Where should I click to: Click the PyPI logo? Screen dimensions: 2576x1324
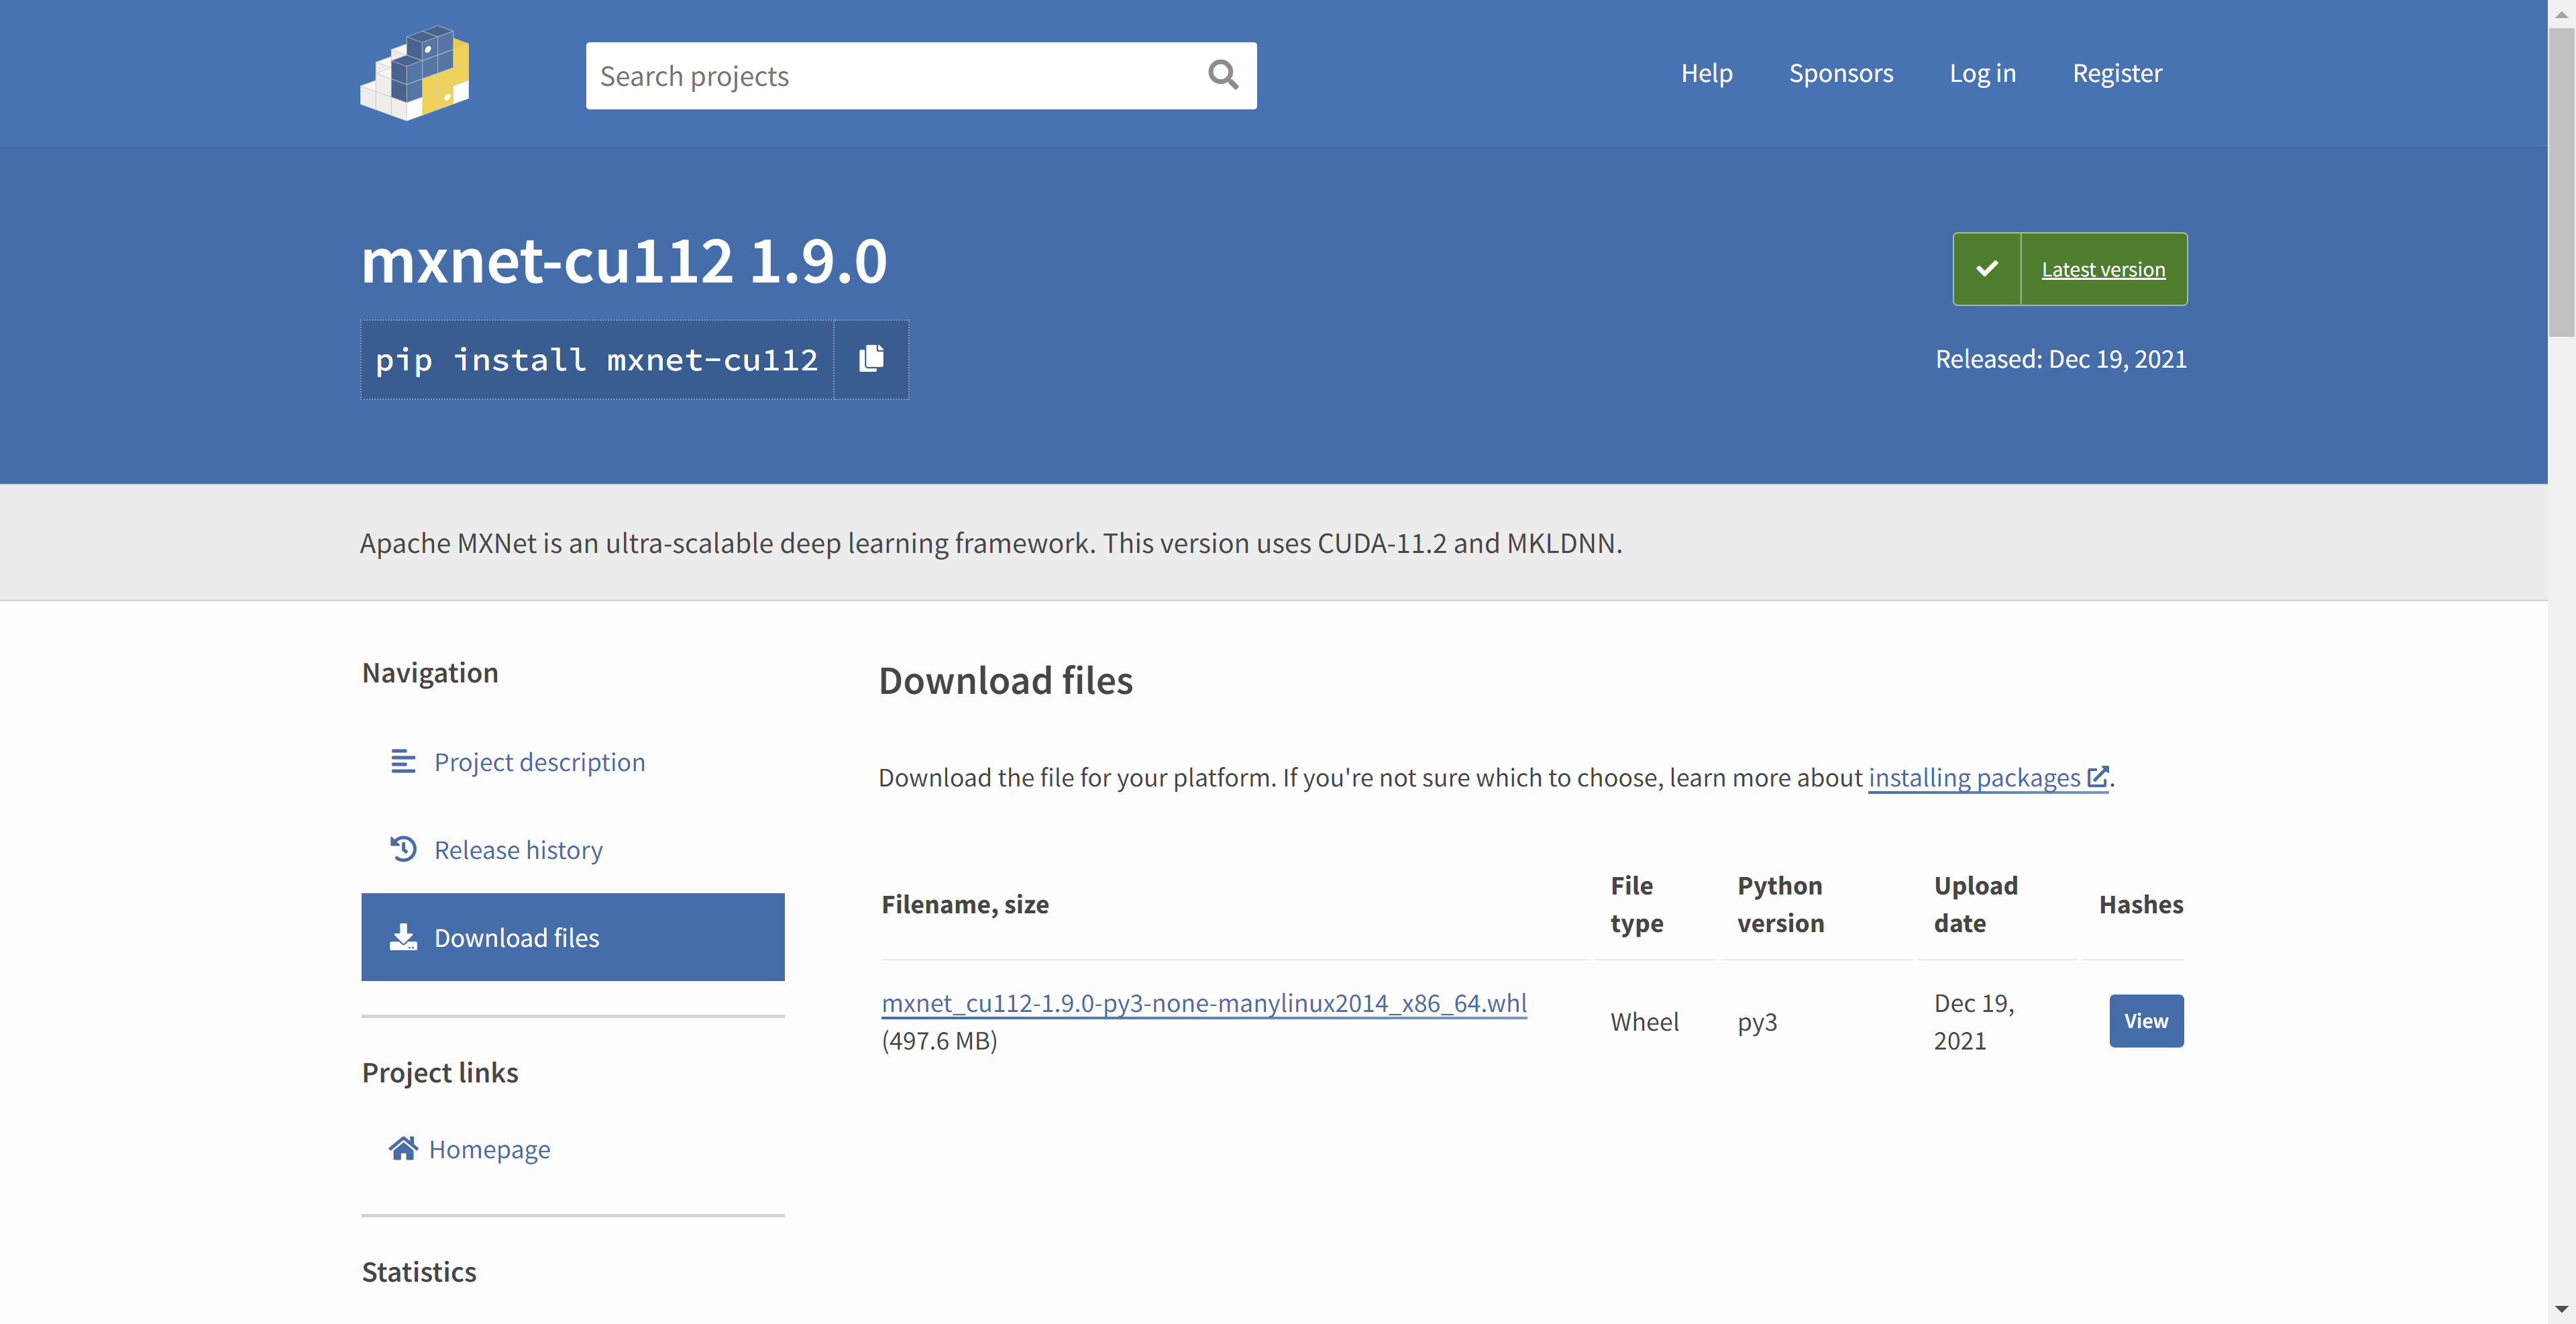(x=415, y=74)
